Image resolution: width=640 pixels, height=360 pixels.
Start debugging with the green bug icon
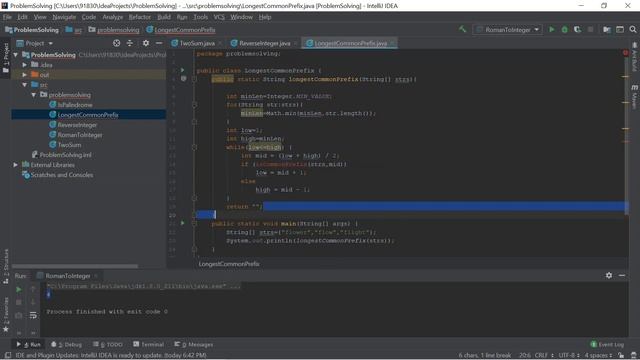[564, 29]
